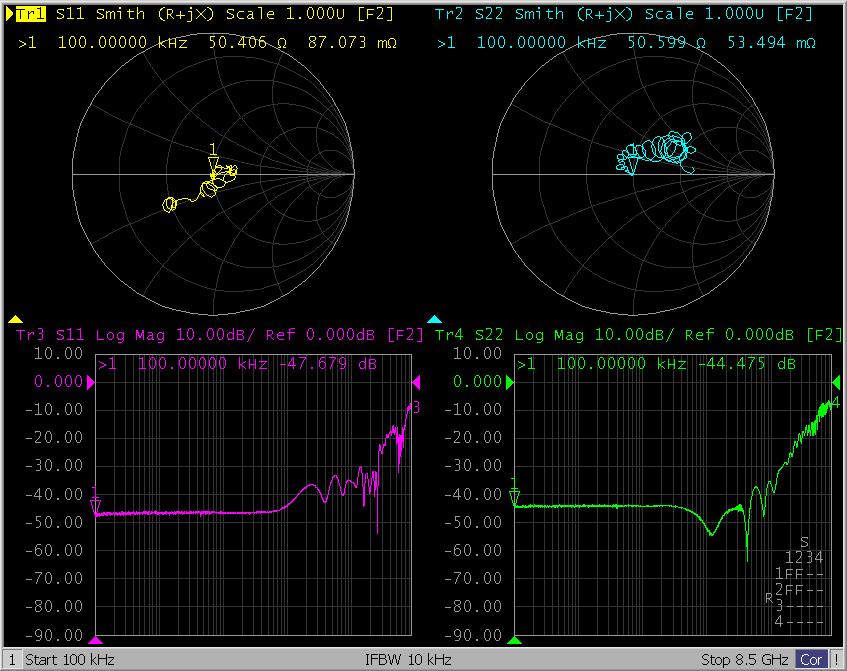Click the IFBW 10 kHz readout
Screen dimensions: 847x671
pos(408,660)
